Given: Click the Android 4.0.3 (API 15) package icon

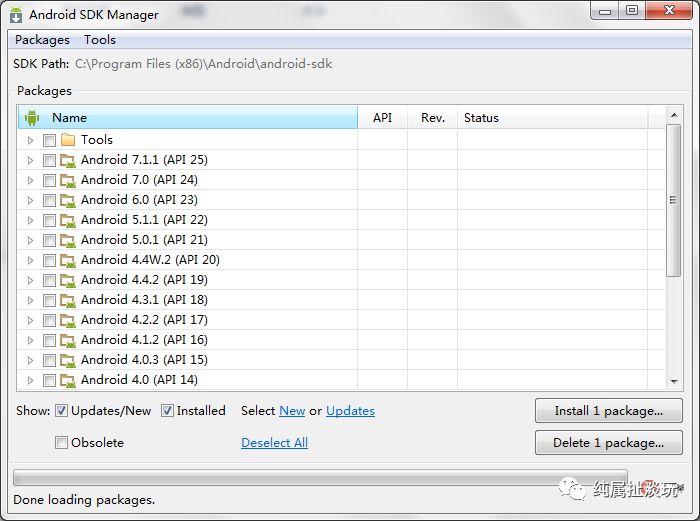Looking at the screenshot, I should [x=68, y=360].
